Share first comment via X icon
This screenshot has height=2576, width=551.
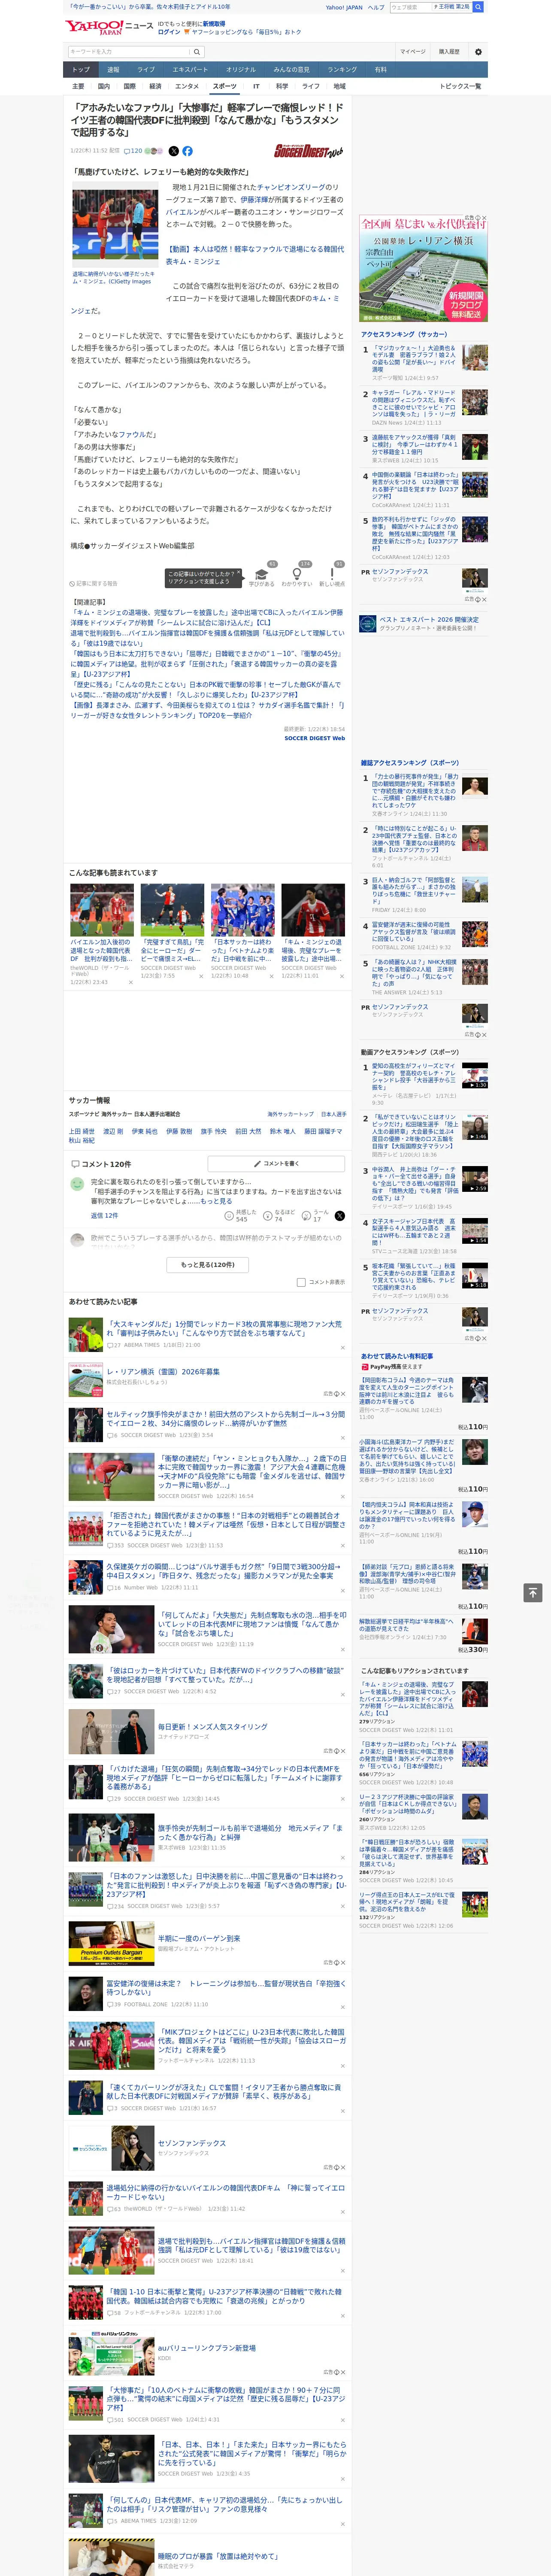coord(339,1216)
